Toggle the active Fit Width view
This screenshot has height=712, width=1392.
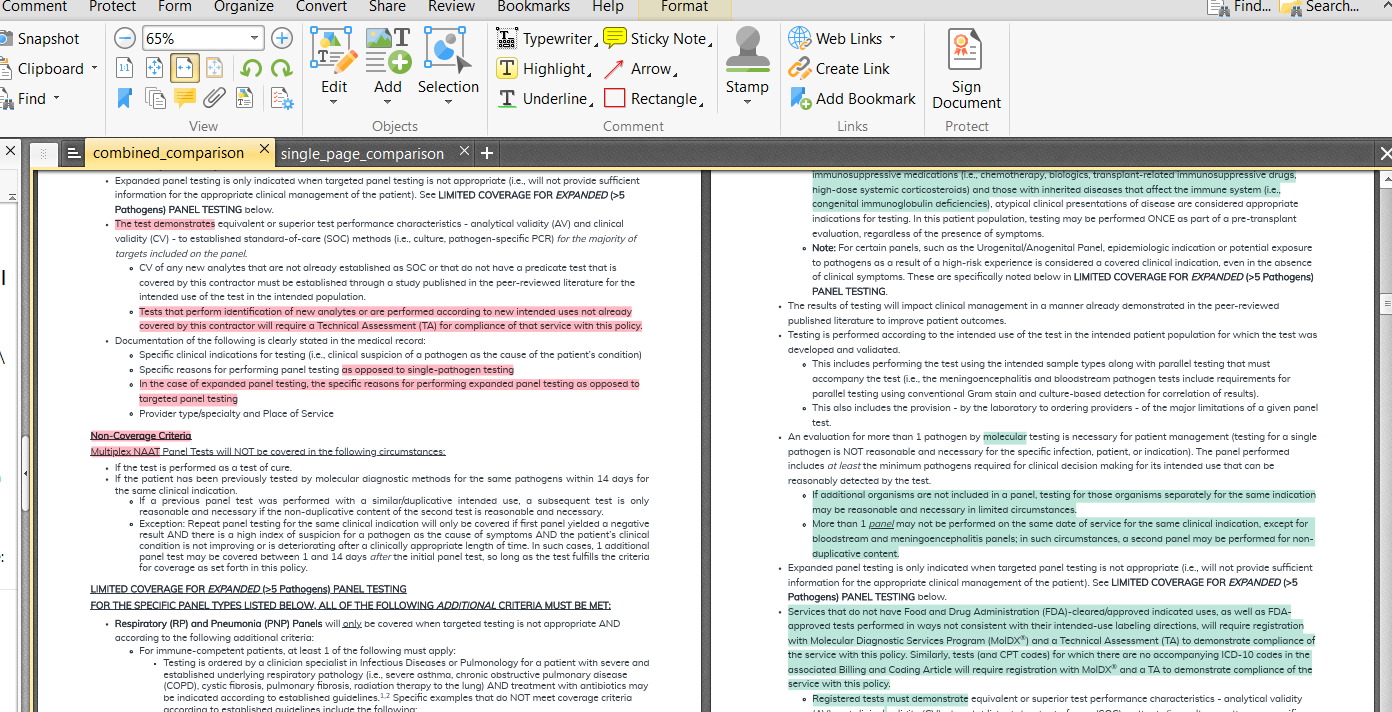pos(185,68)
